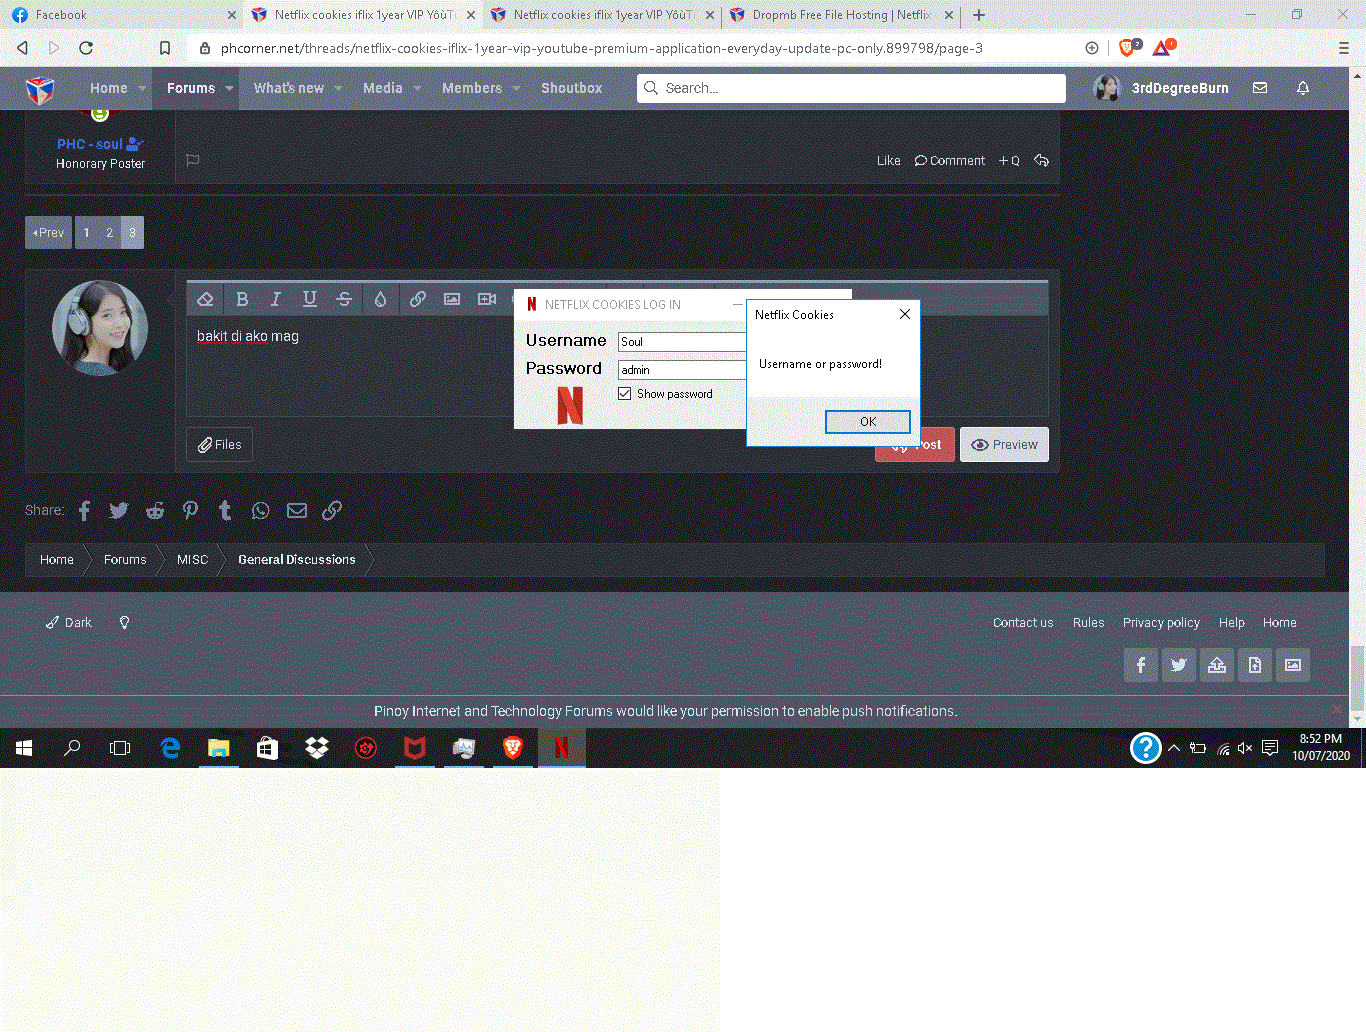Open the Dark style chooser
Image resolution: width=1366 pixels, height=1032 pixels.
(68, 622)
